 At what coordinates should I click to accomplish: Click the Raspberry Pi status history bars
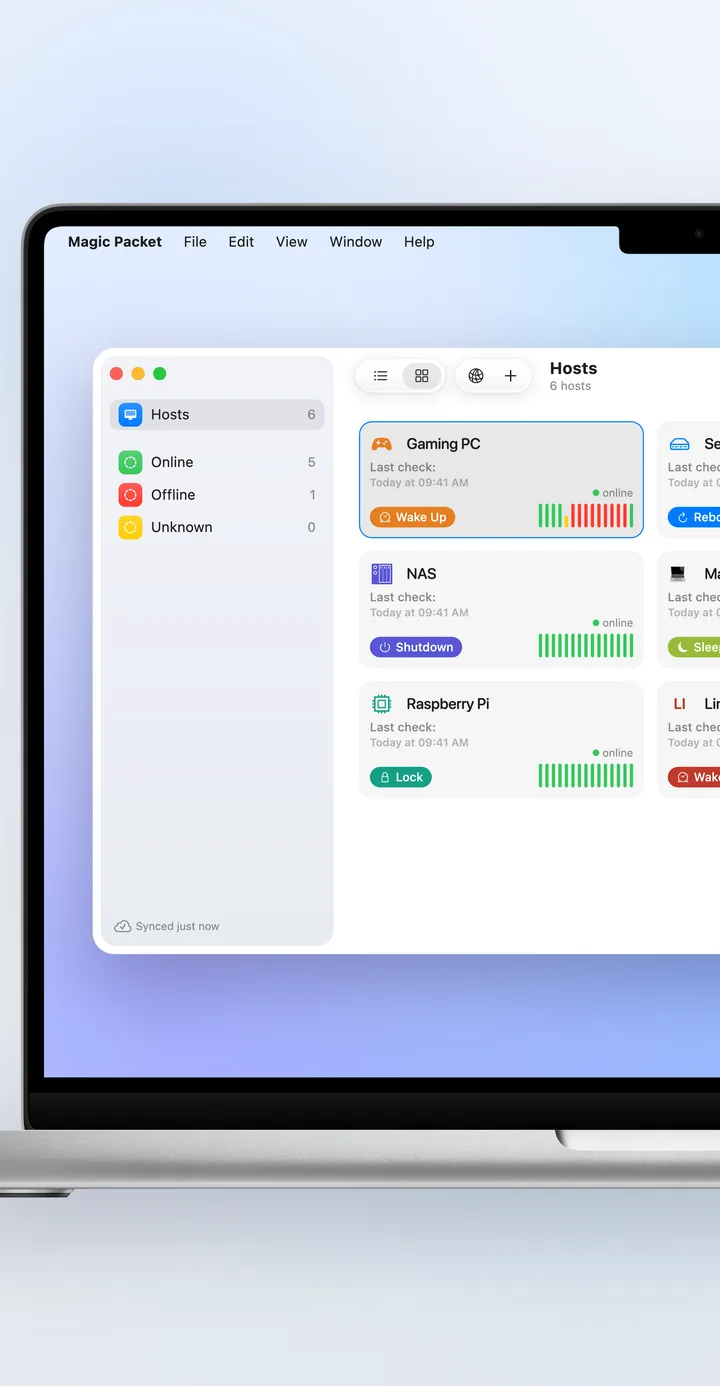click(586, 776)
